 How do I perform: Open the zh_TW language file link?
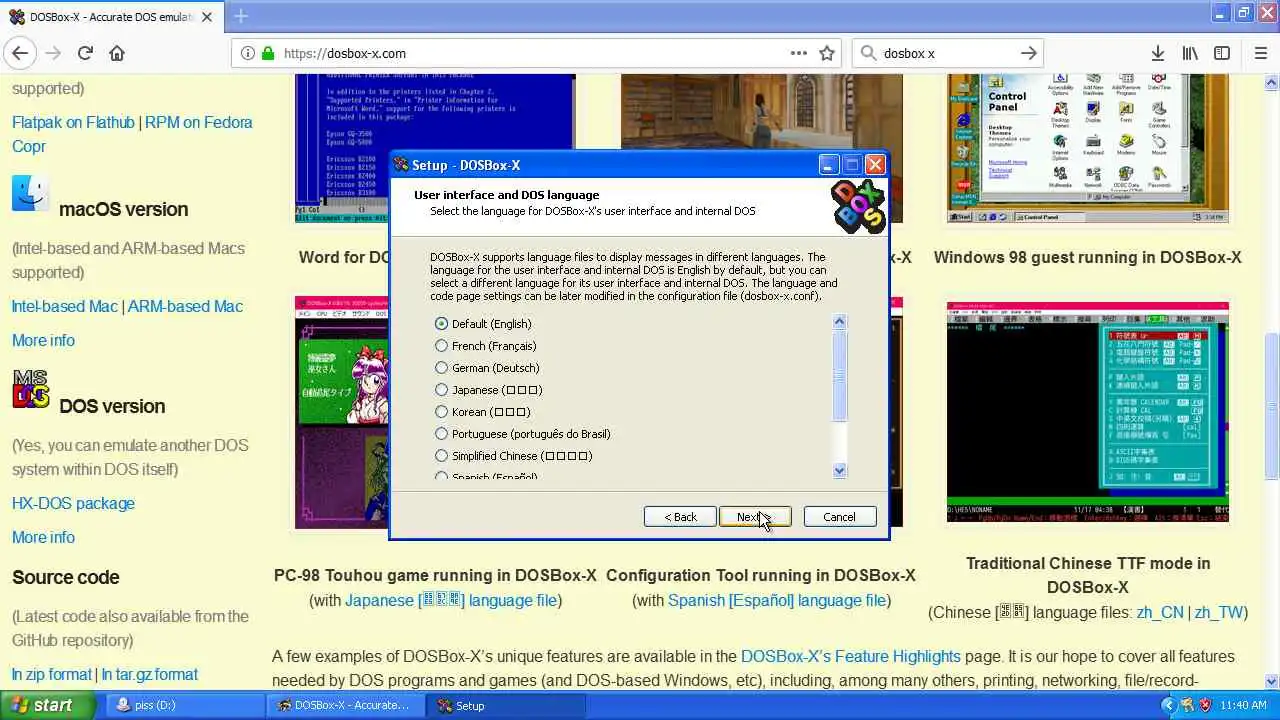click(x=1218, y=612)
